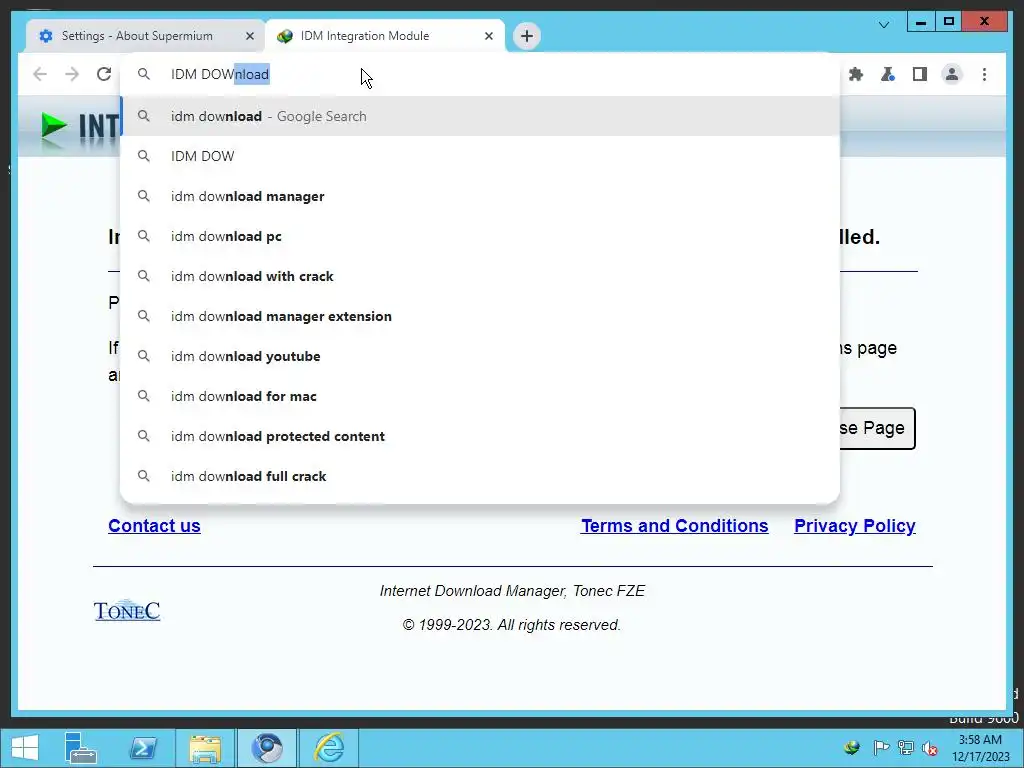Pick suggestion idm download manager extension
Viewport: 1024px width, 768px height.
click(480, 316)
